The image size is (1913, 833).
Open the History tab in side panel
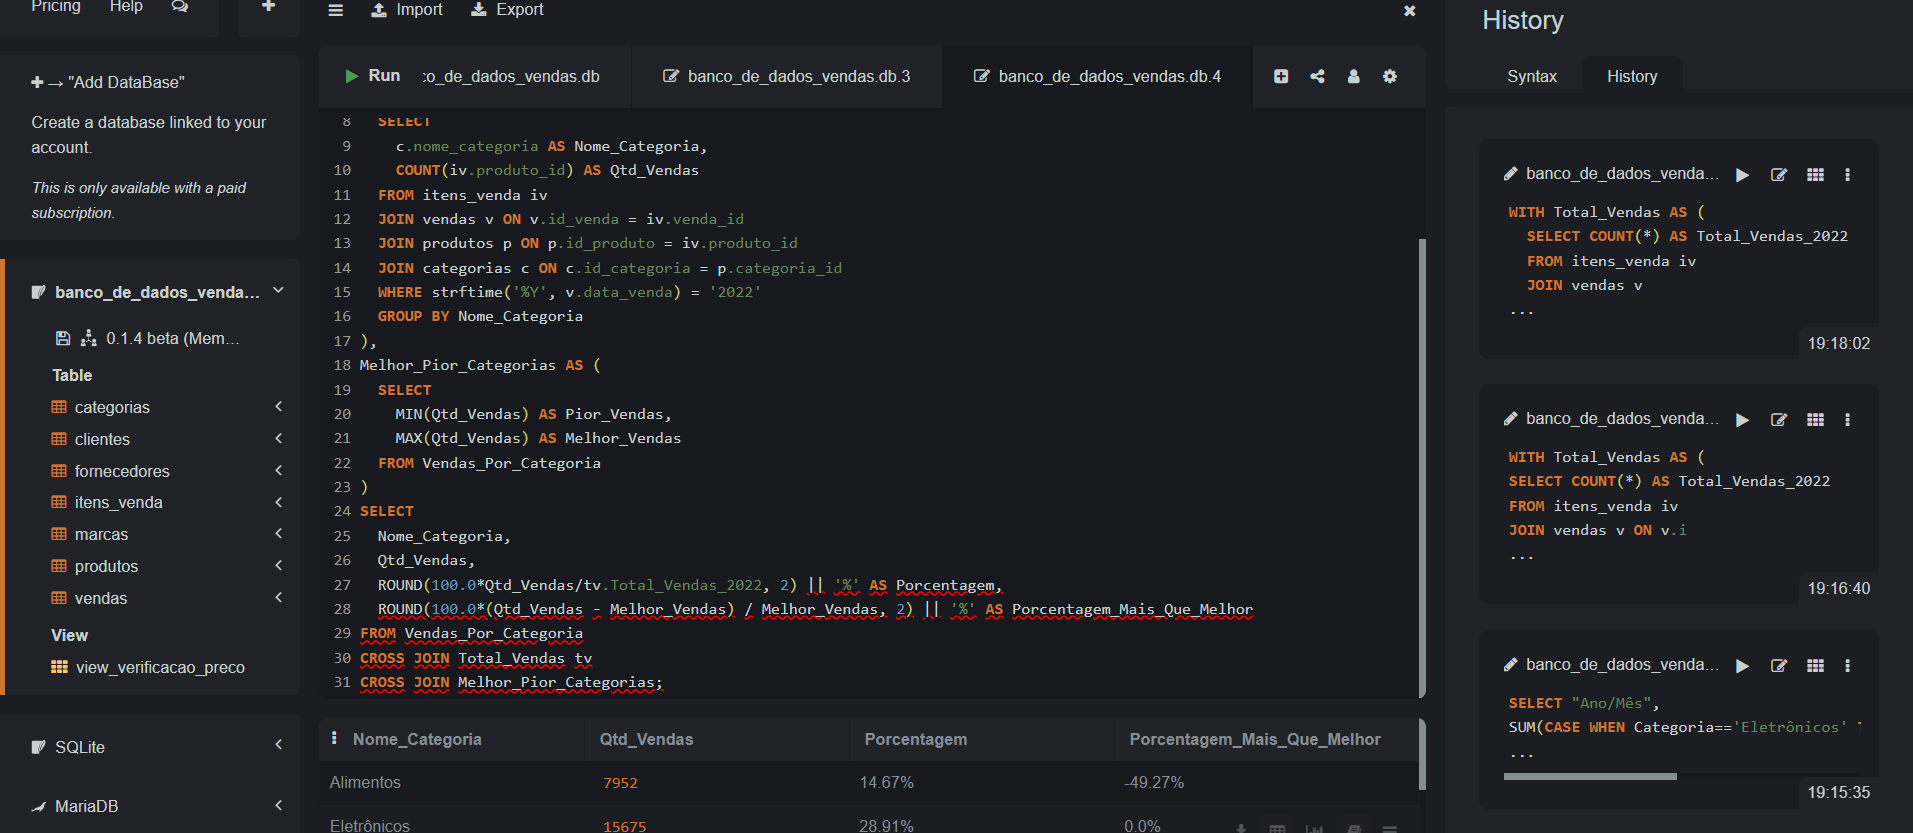click(1632, 77)
